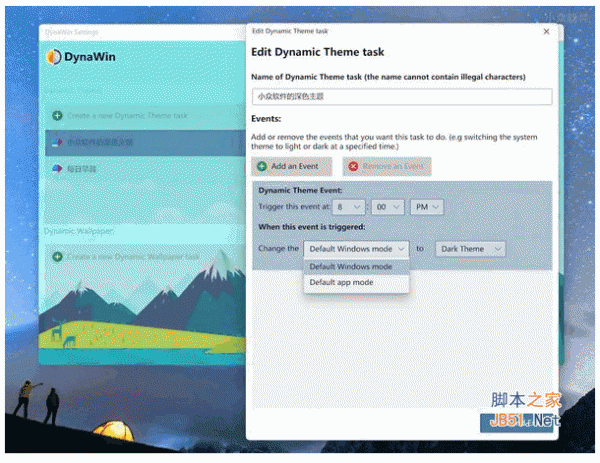The image size is (600, 463).
Task: Click the red X icon on Remove an Event
Action: point(353,166)
